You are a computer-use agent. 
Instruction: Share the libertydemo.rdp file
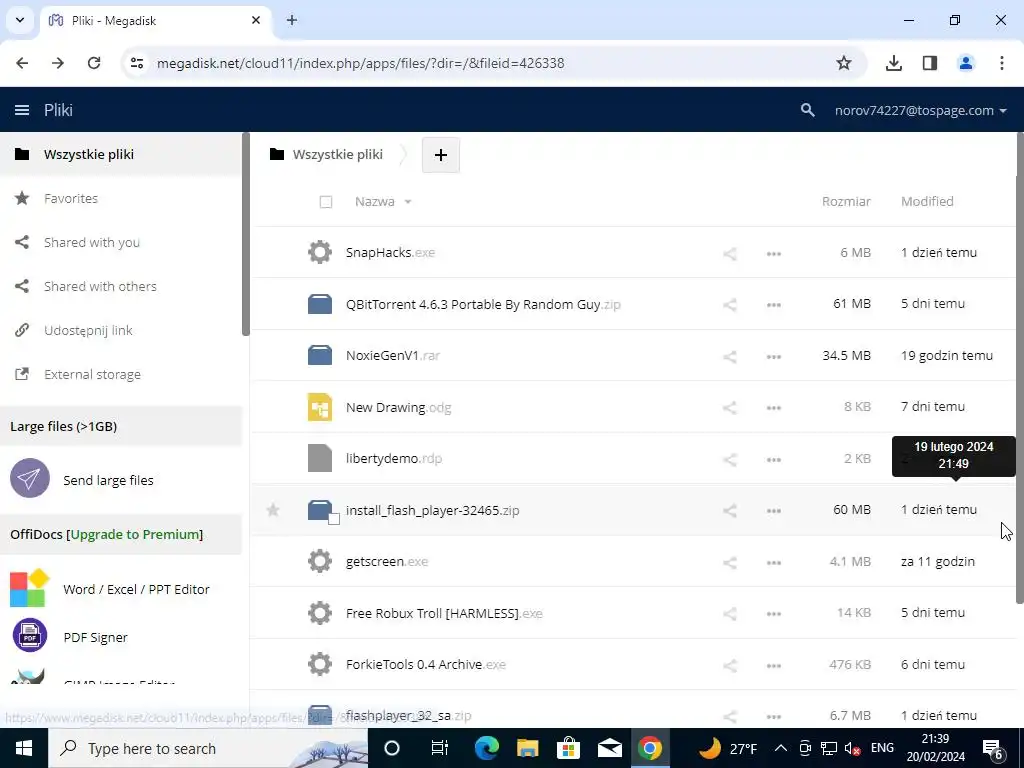(729, 459)
